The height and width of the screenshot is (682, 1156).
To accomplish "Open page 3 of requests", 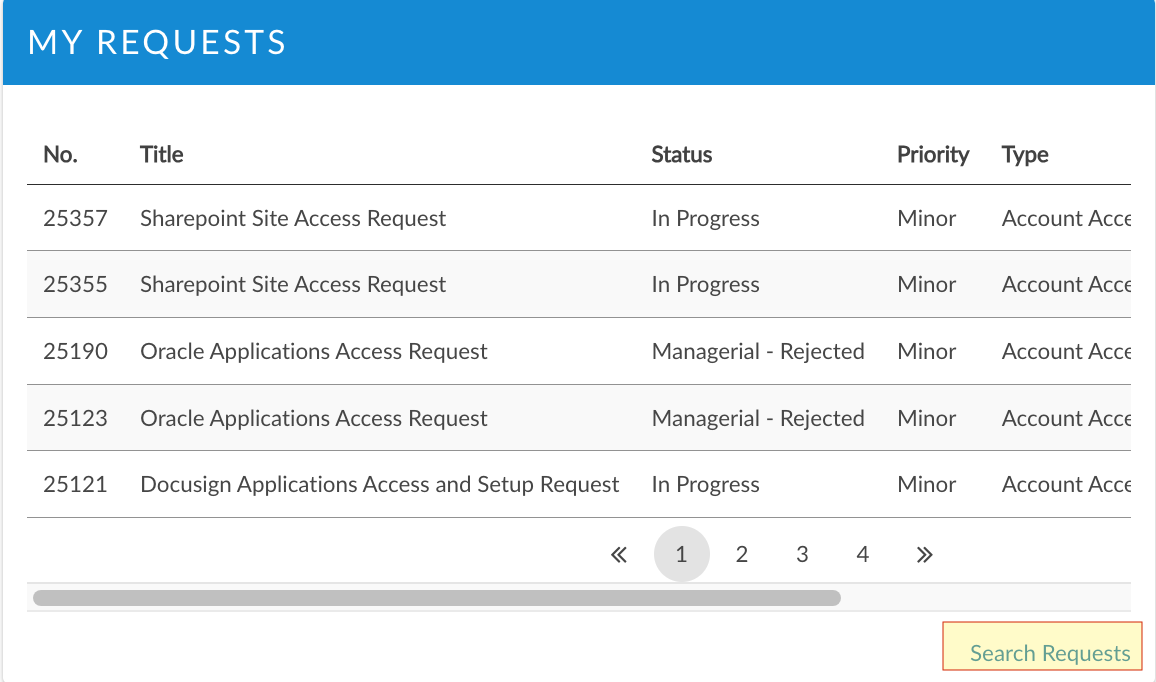I will click(x=802, y=554).
